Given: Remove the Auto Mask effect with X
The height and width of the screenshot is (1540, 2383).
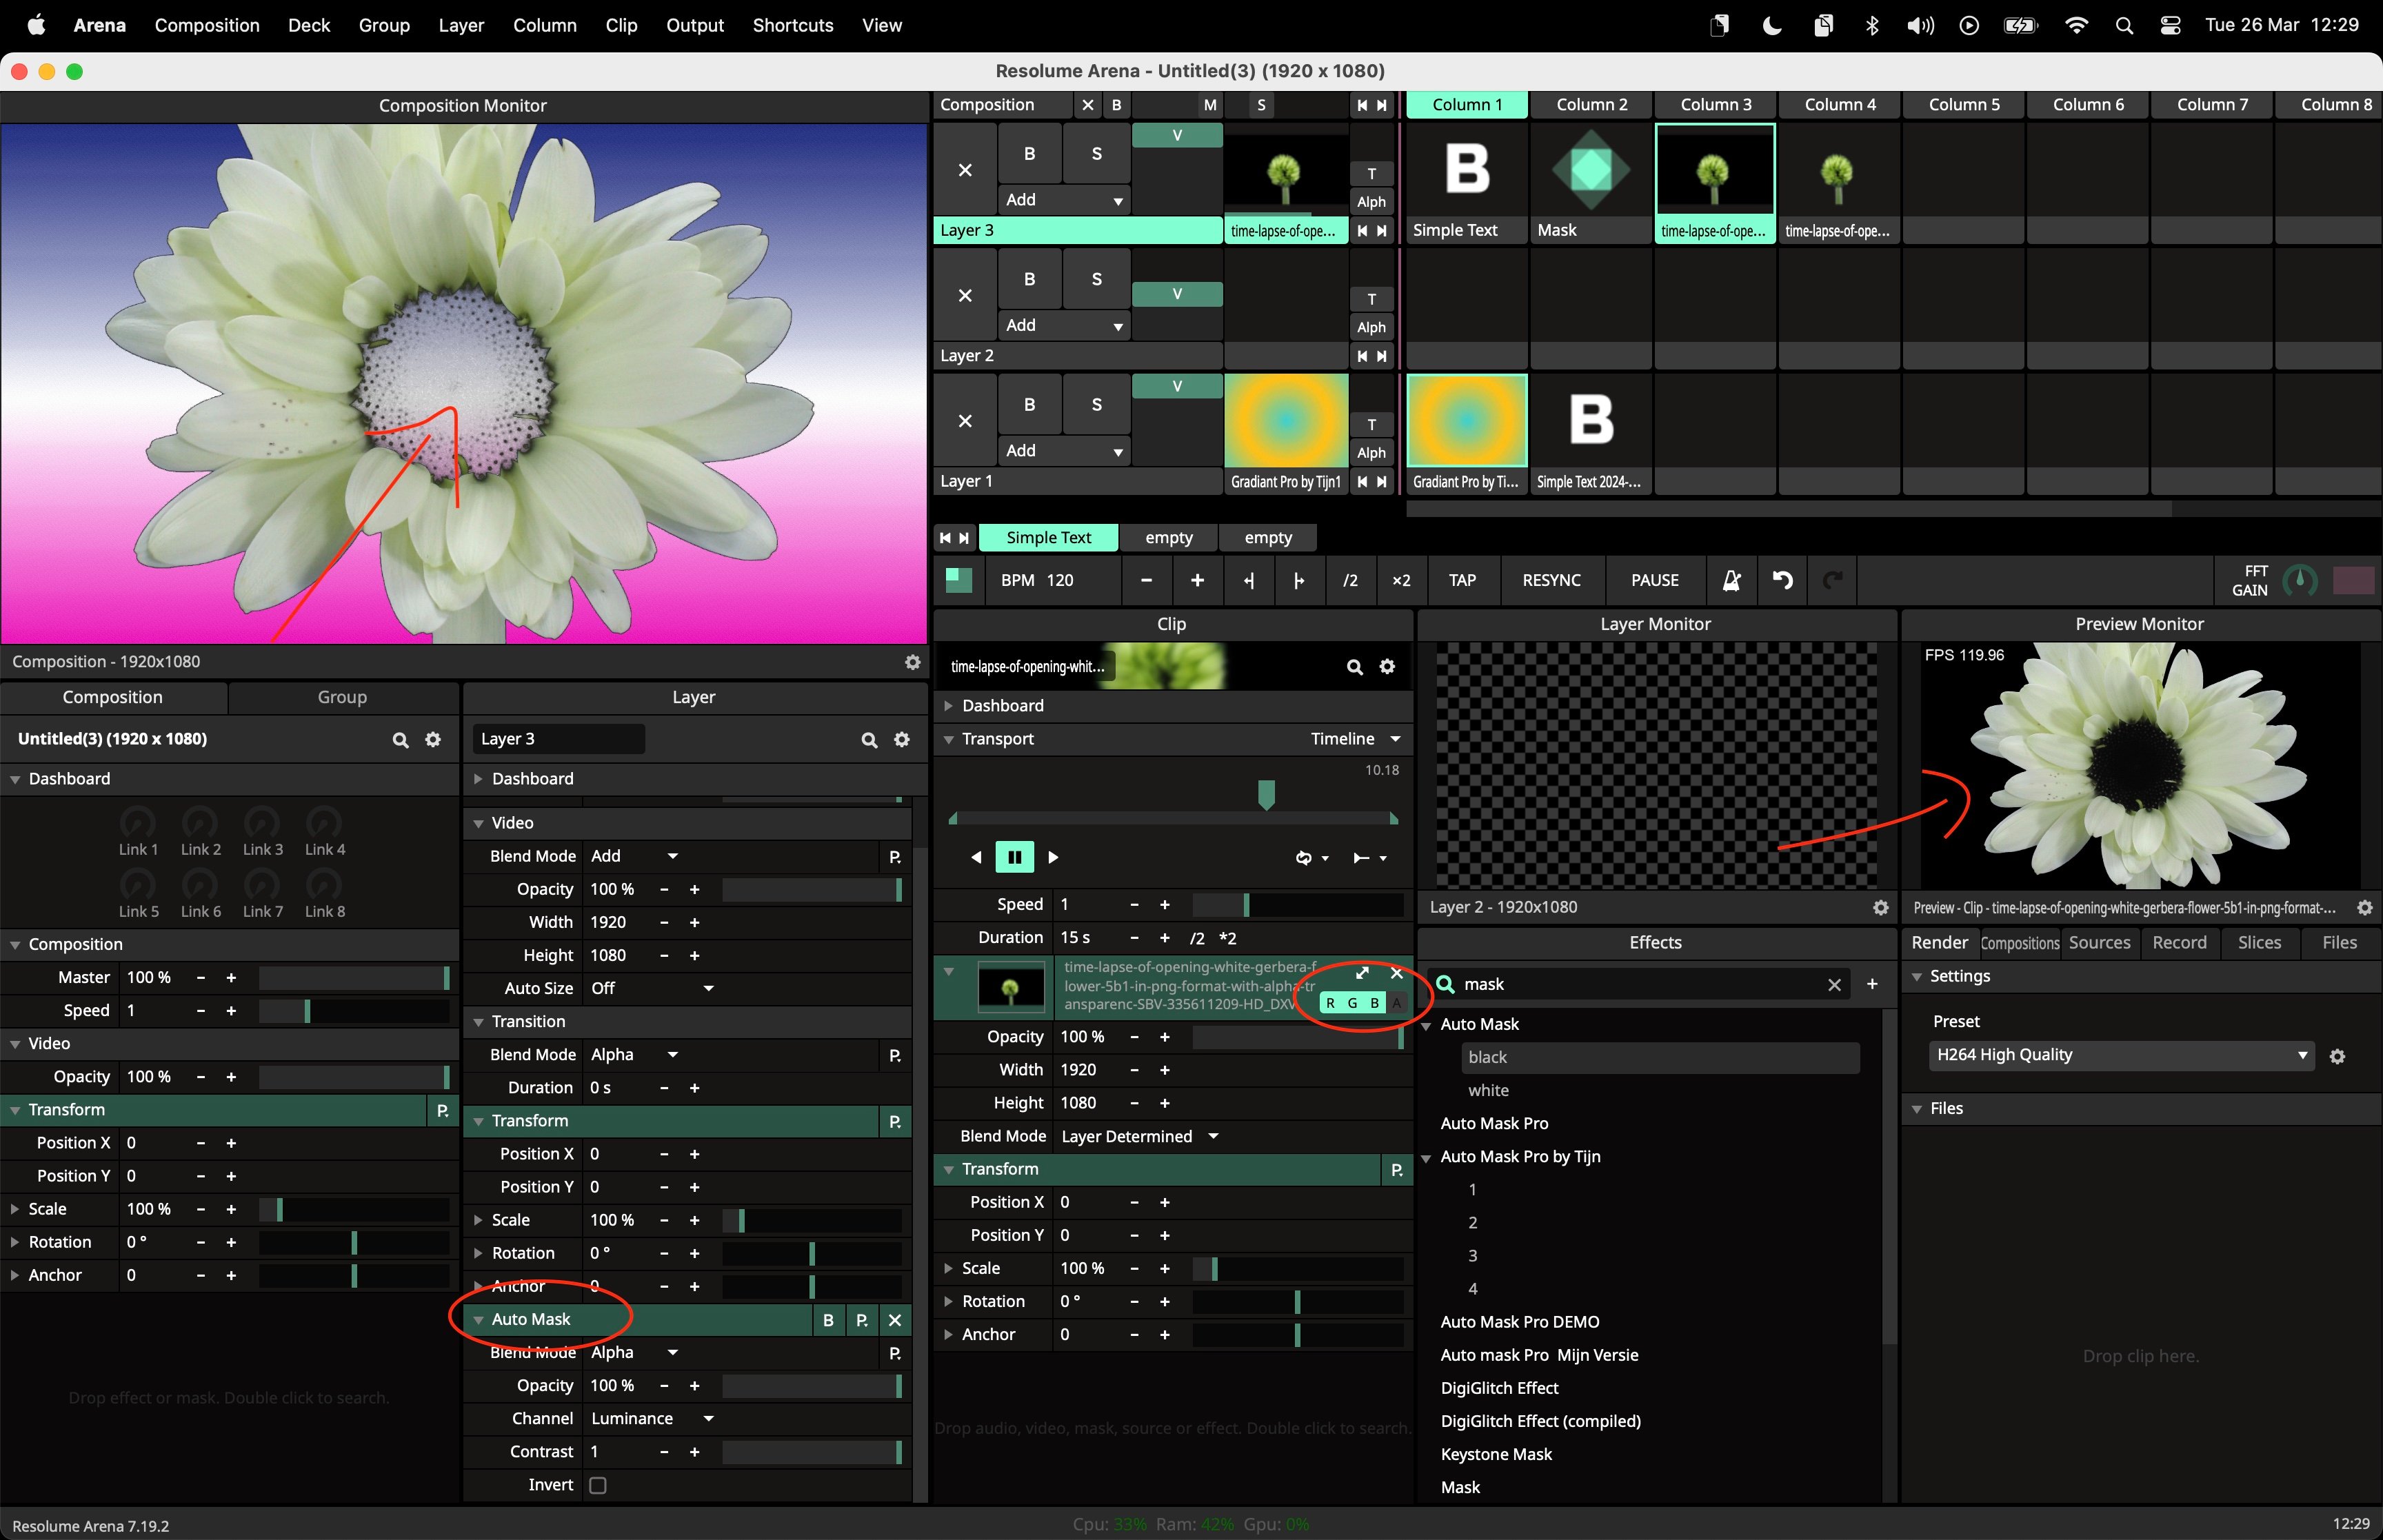Looking at the screenshot, I should pyautogui.click(x=895, y=1320).
